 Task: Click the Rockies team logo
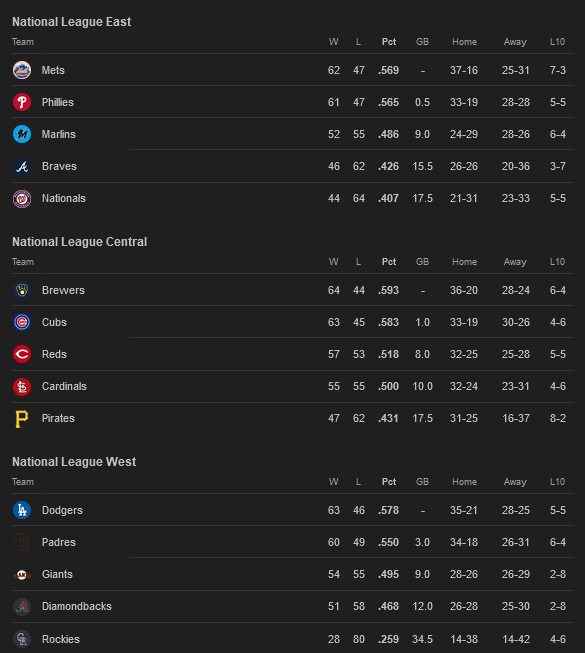[22, 638]
